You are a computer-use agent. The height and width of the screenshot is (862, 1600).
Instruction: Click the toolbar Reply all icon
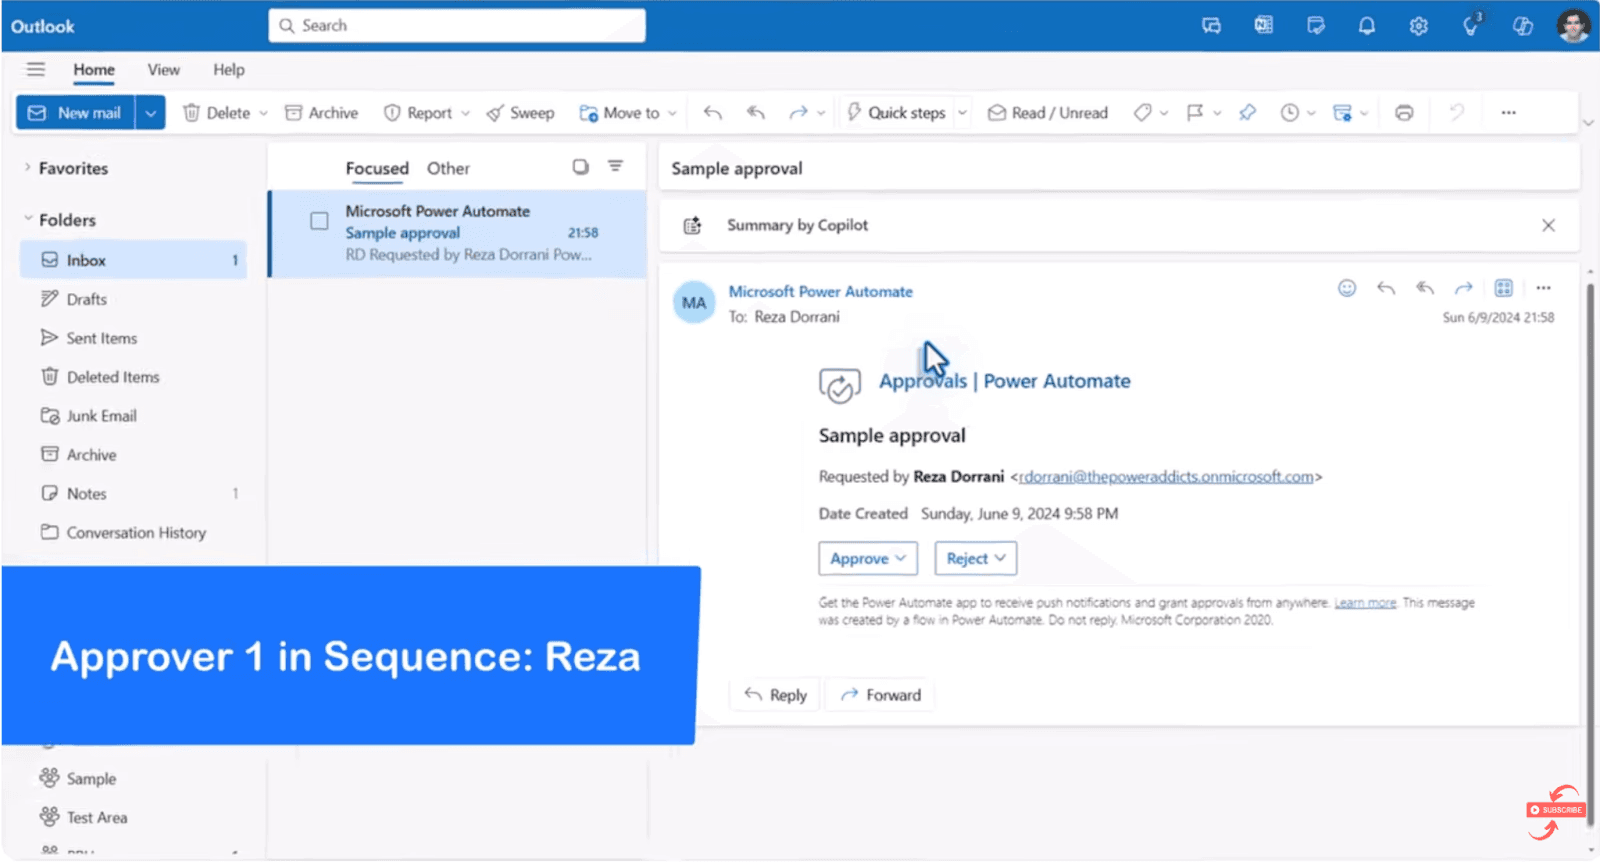pyautogui.click(x=756, y=113)
